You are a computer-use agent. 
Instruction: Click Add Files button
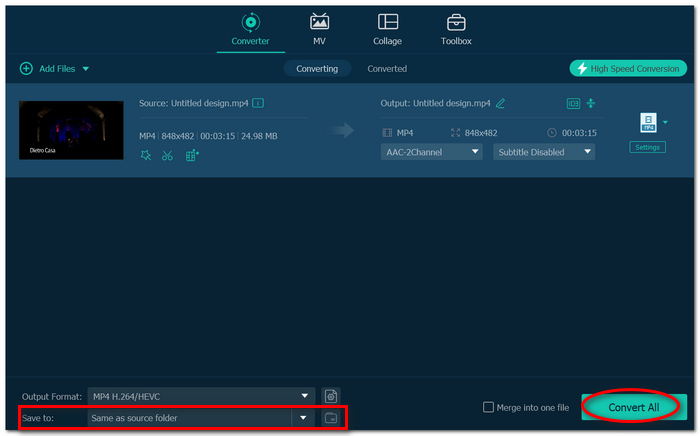(47, 69)
